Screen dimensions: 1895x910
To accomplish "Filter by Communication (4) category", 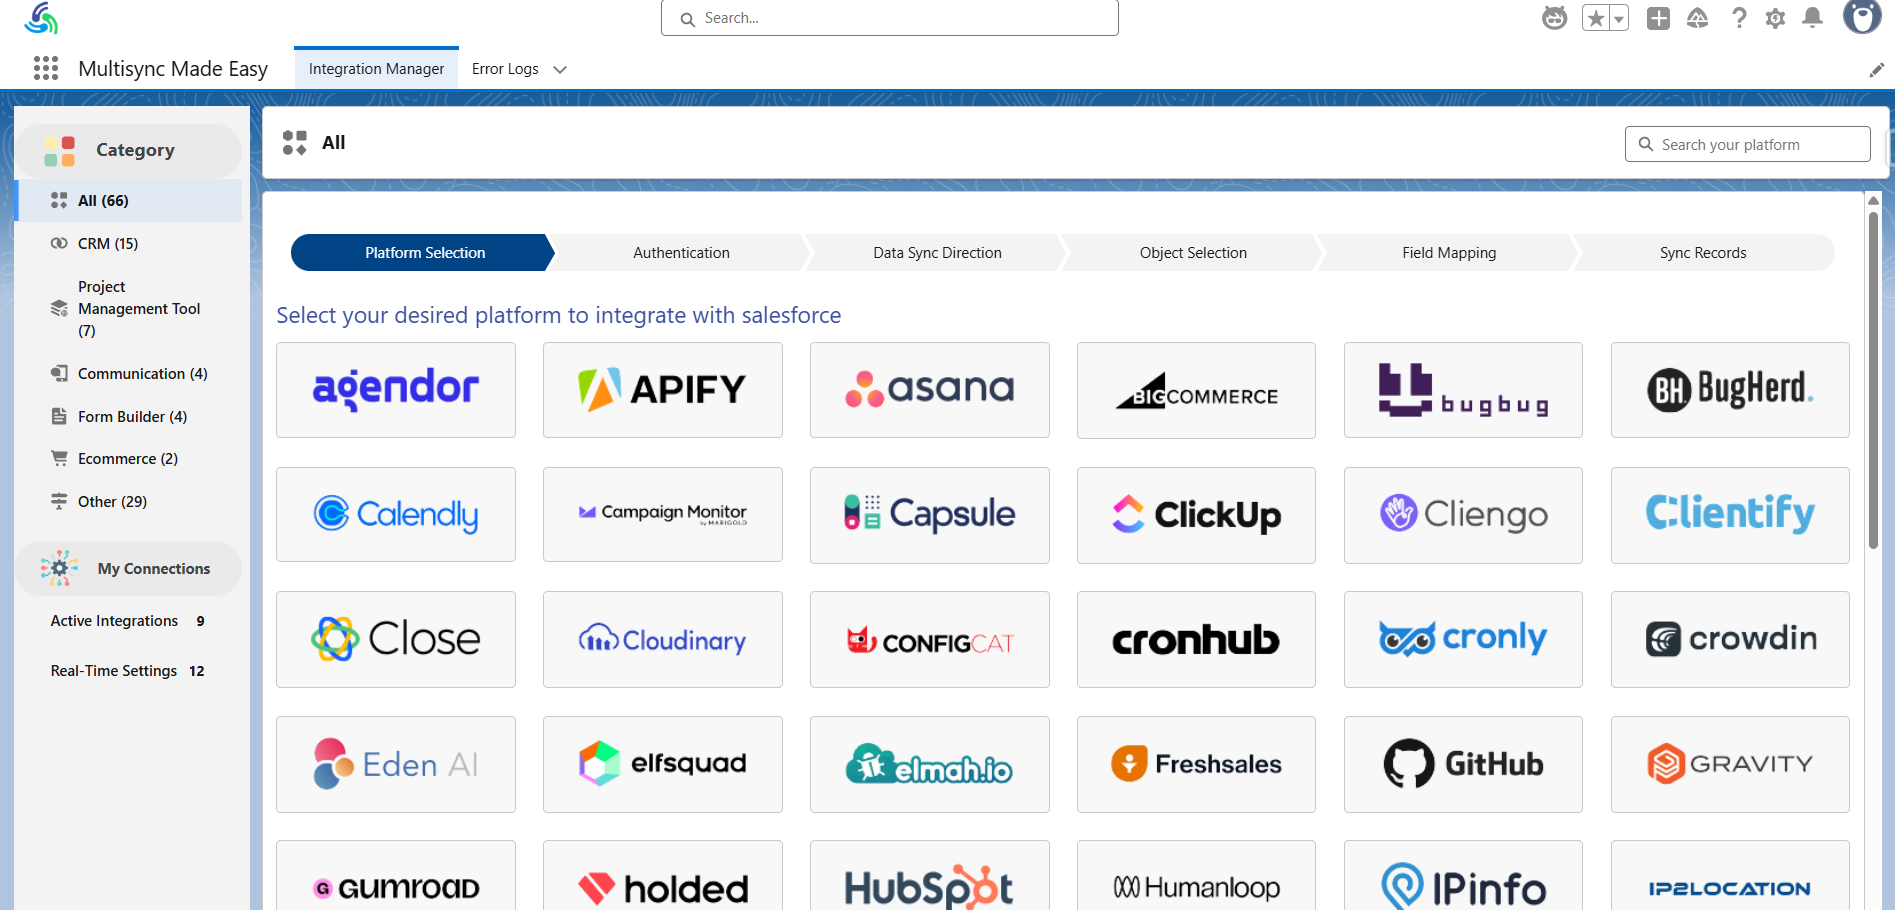I will click(x=130, y=373).
